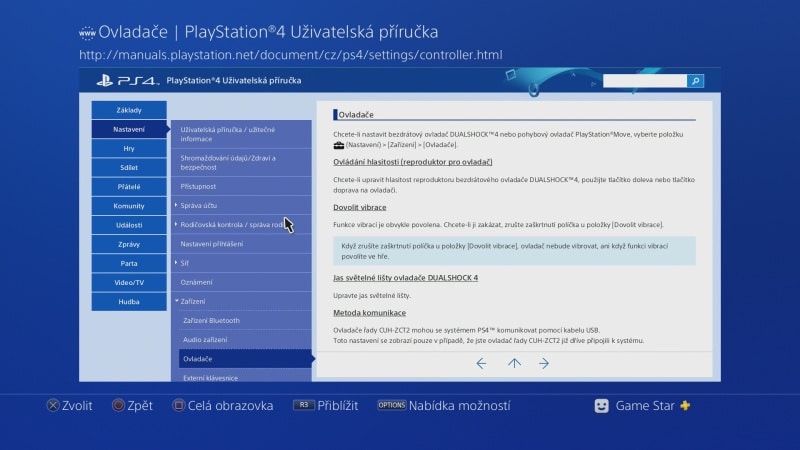Open Audio zařízení page
This screenshot has width=800, height=450.
tap(245, 339)
